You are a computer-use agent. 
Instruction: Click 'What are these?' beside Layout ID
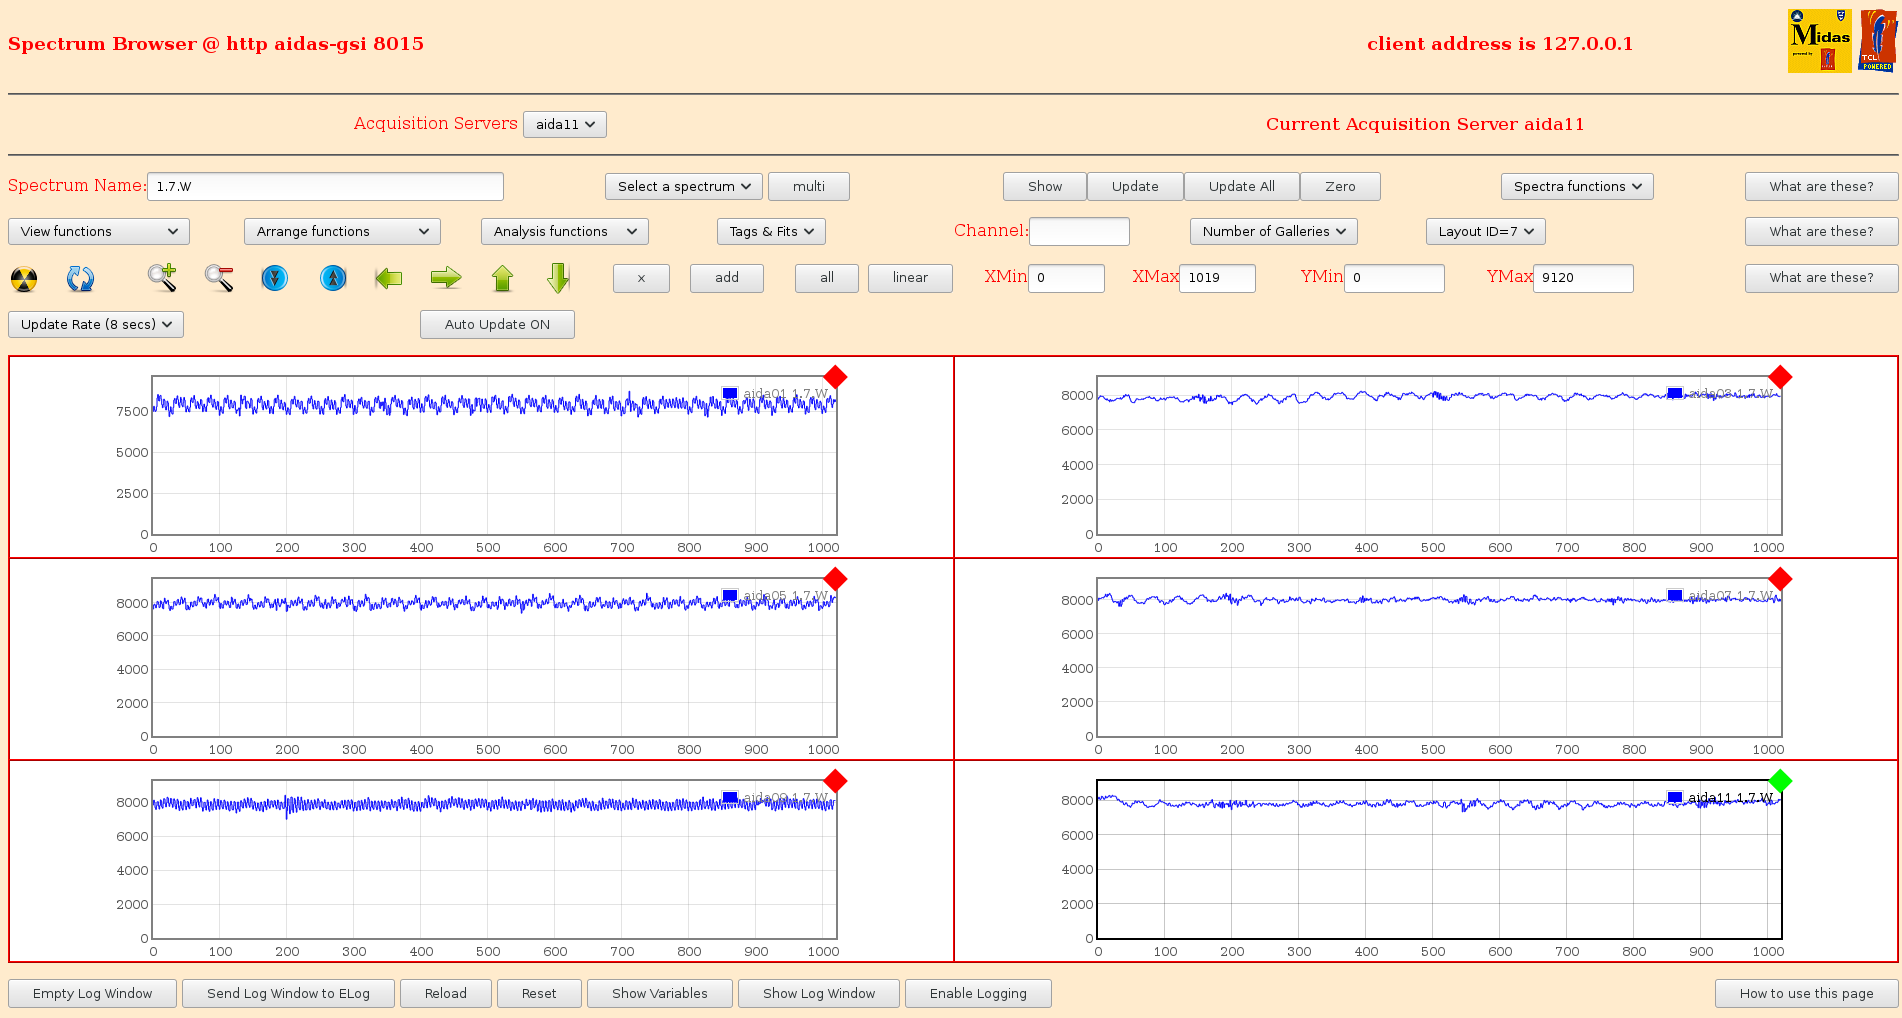point(1822,232)
